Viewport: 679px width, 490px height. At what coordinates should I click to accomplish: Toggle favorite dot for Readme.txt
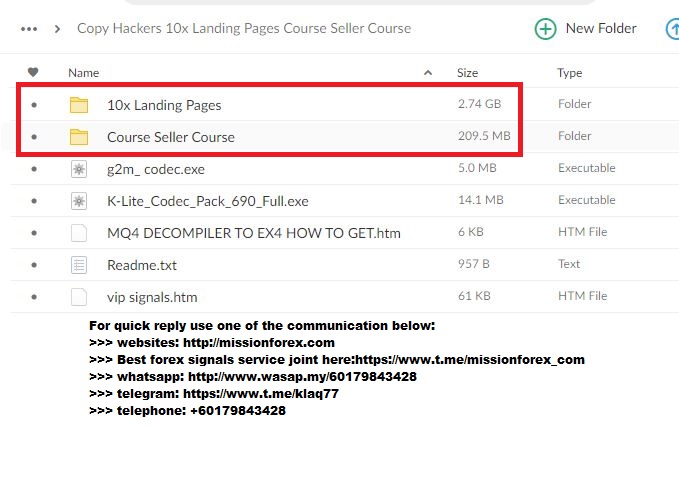coord(34,265)
